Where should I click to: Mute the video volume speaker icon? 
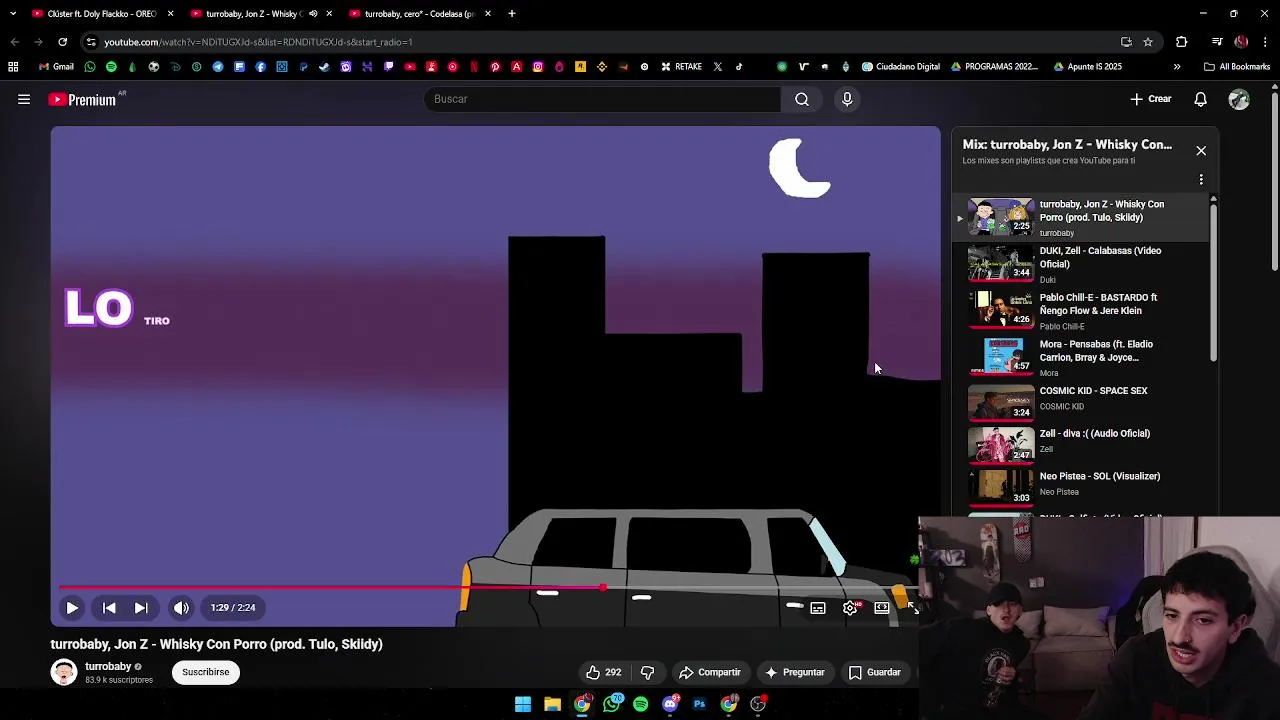point(181,607)
